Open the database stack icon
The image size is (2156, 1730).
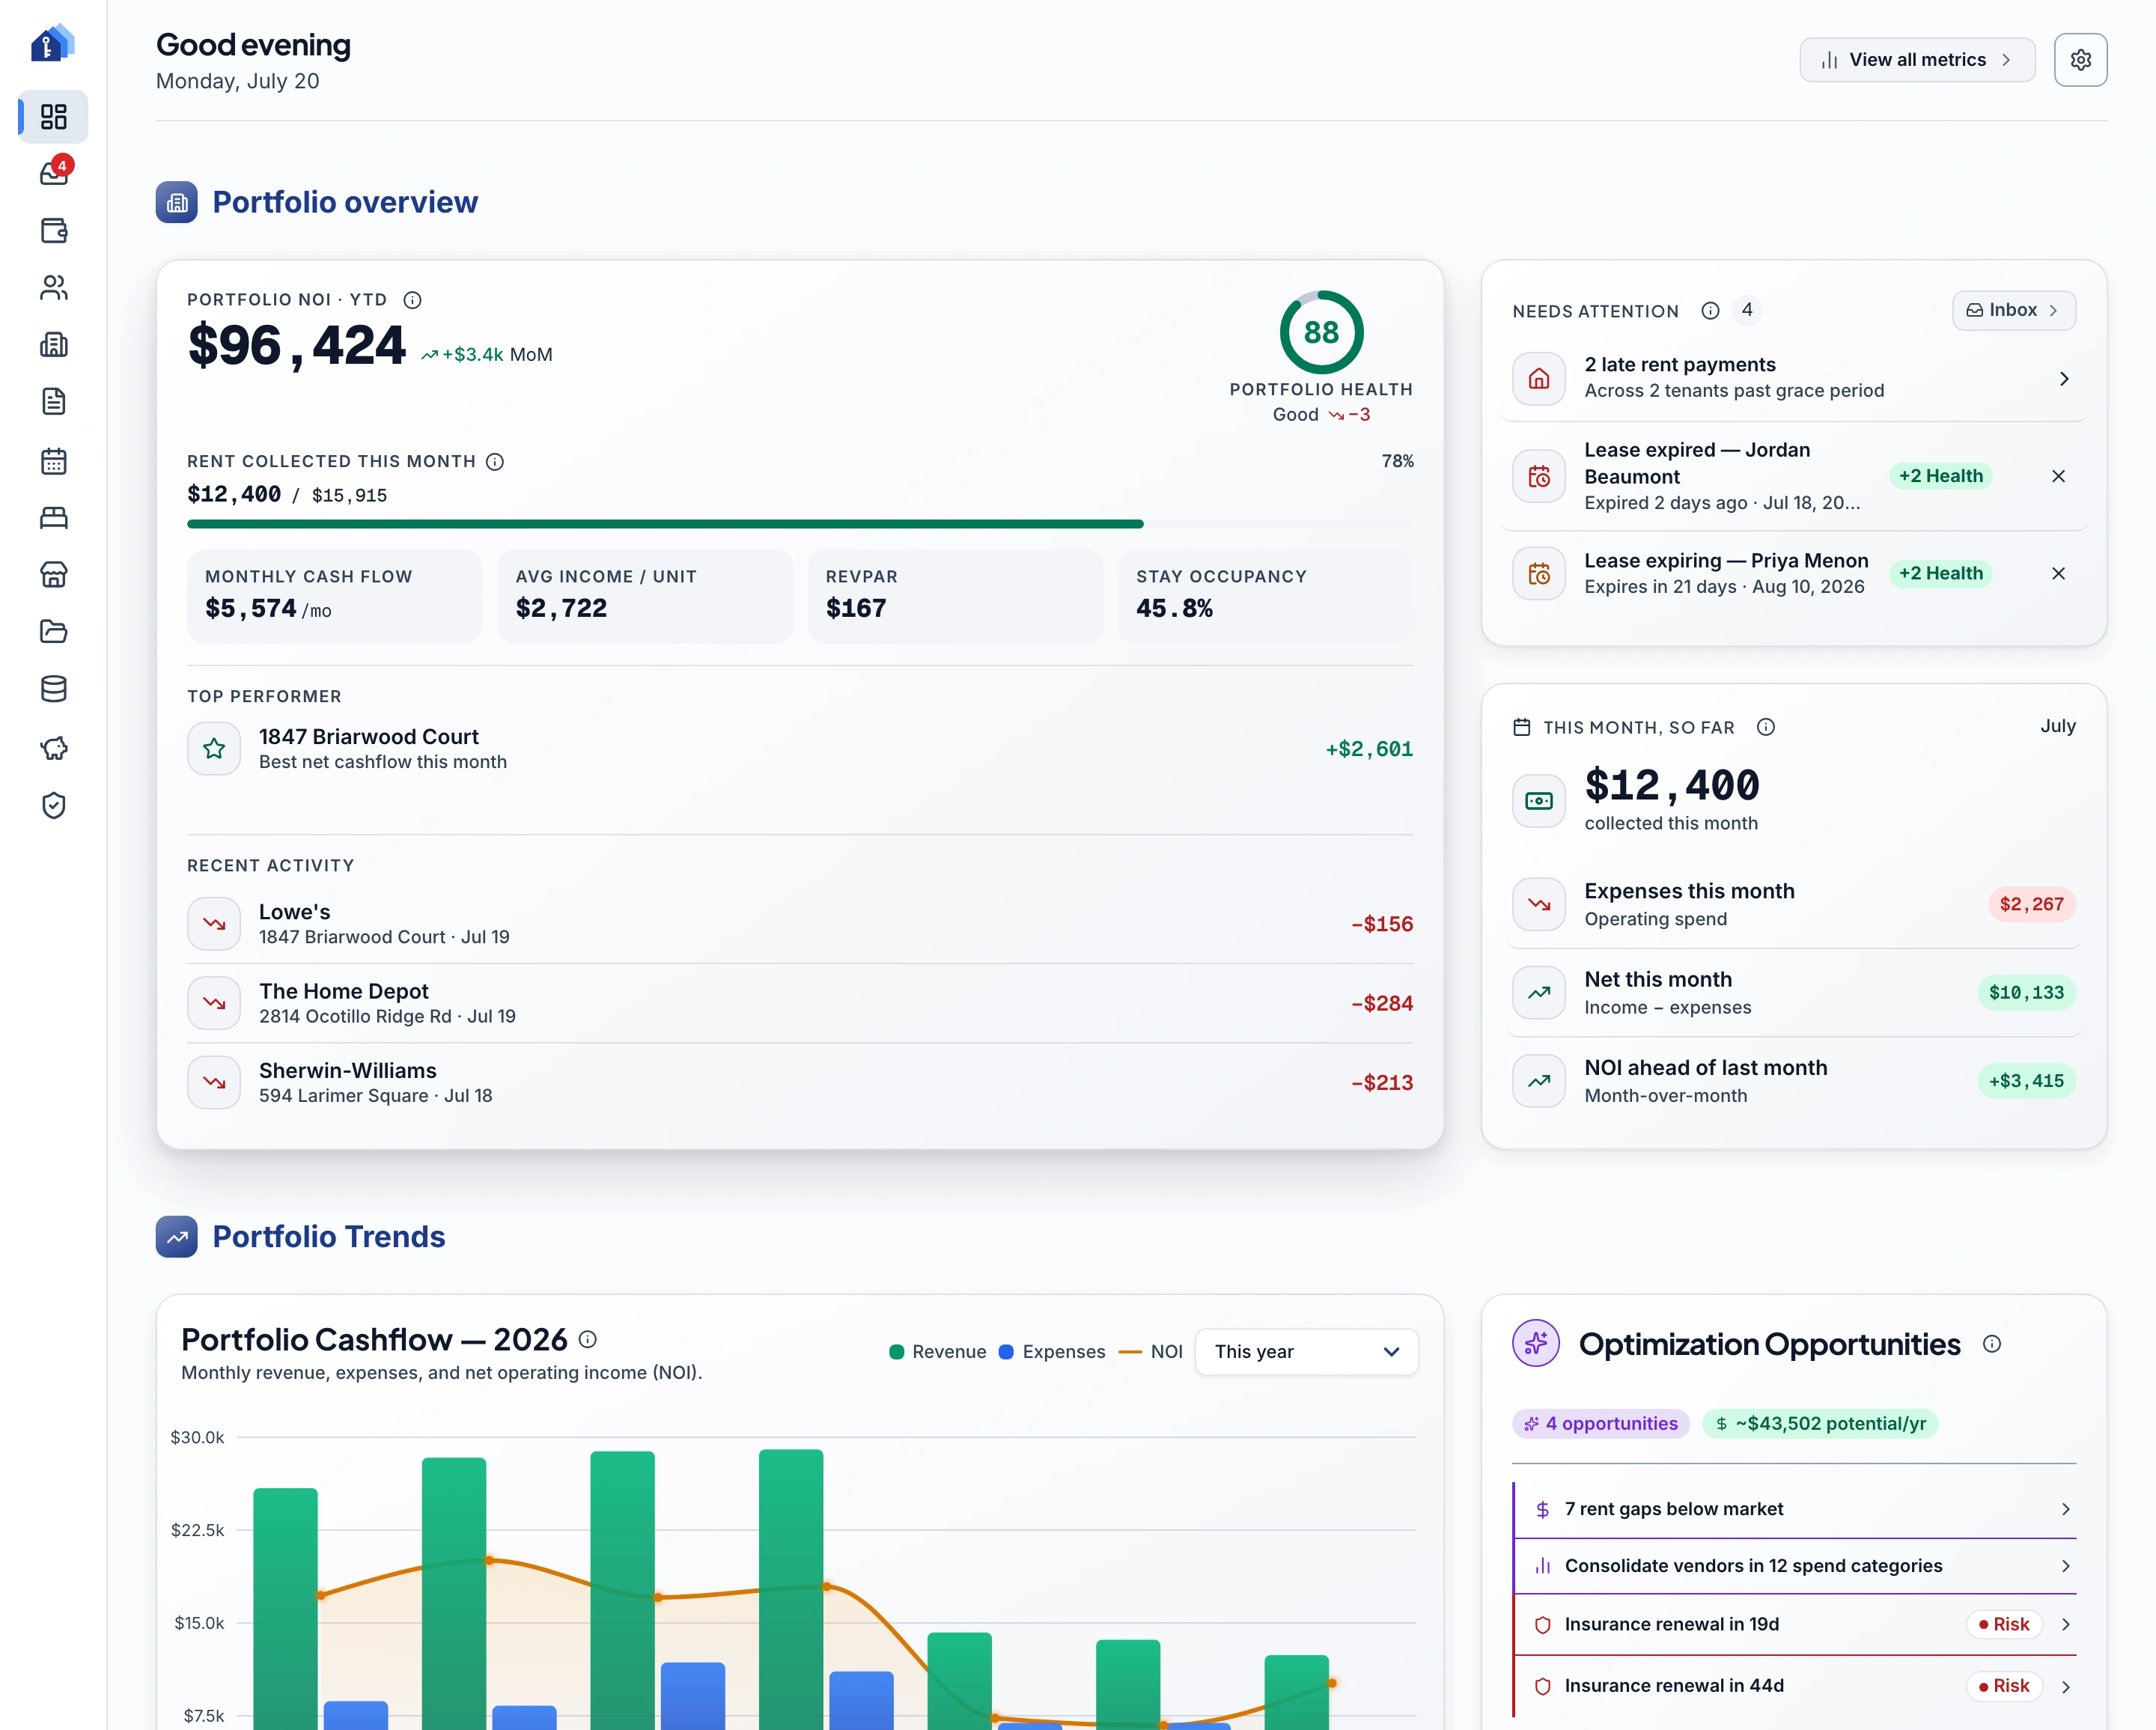[x=54, y=689]
